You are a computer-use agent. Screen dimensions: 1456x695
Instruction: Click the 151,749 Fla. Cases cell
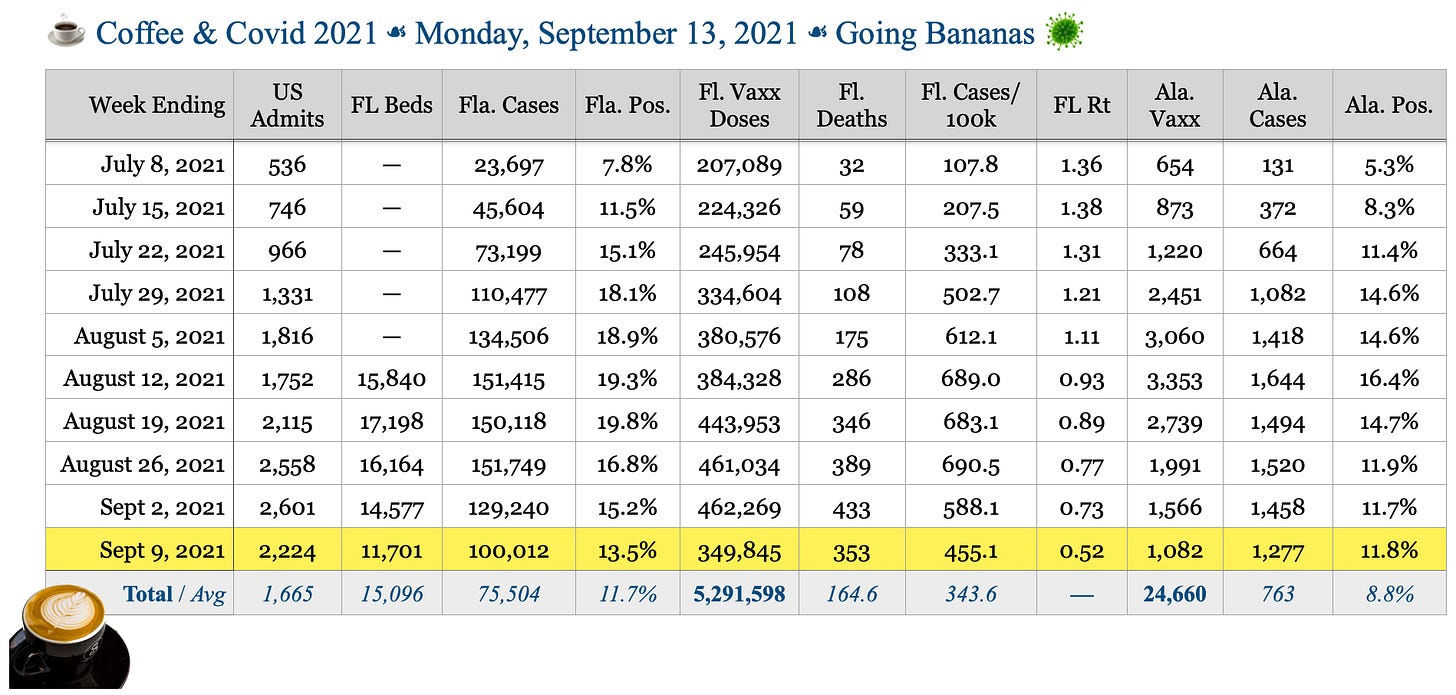tap(508, 465)
